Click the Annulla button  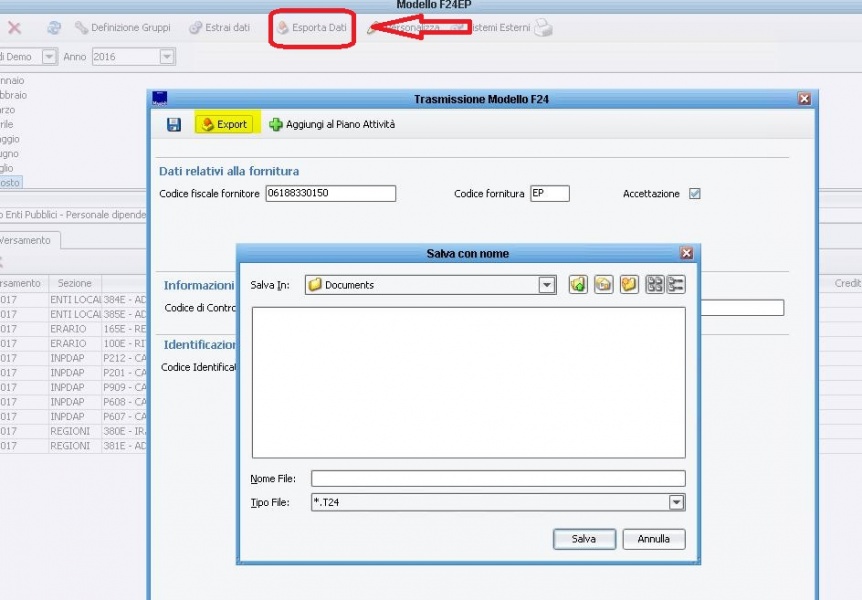654,539
